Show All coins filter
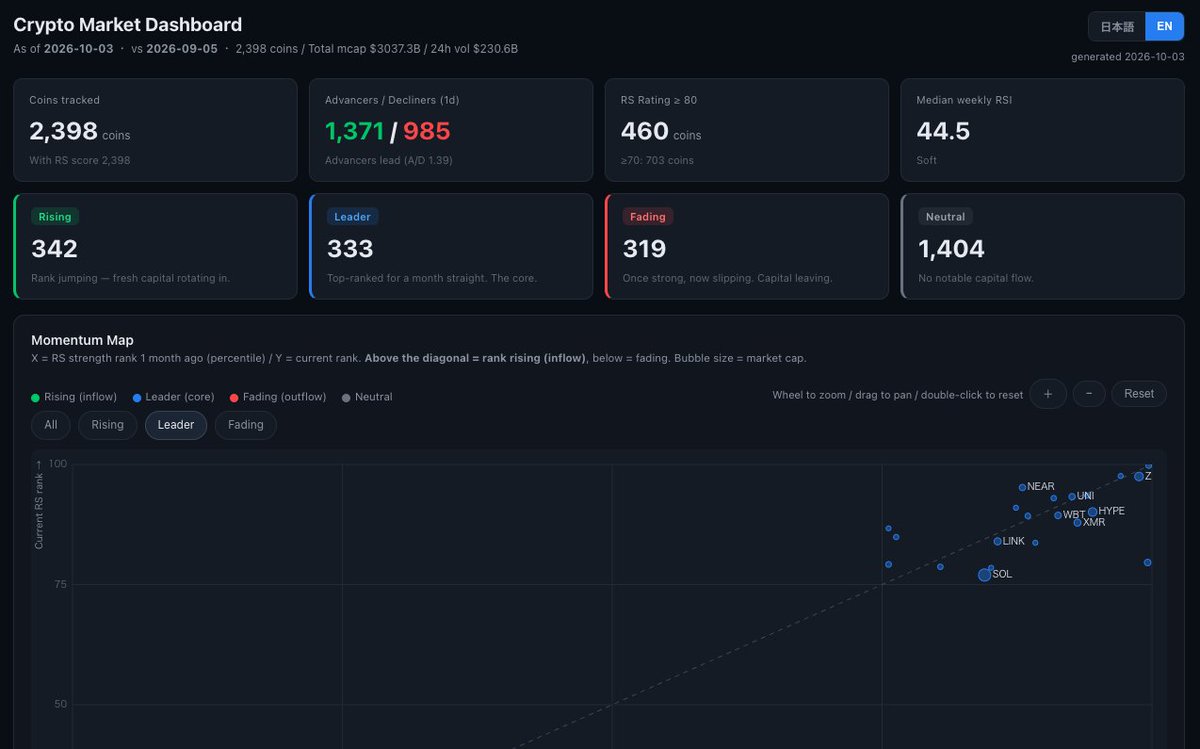This screenshot has width=1200, height=749. pyautogui.click(x=51, y=425)
